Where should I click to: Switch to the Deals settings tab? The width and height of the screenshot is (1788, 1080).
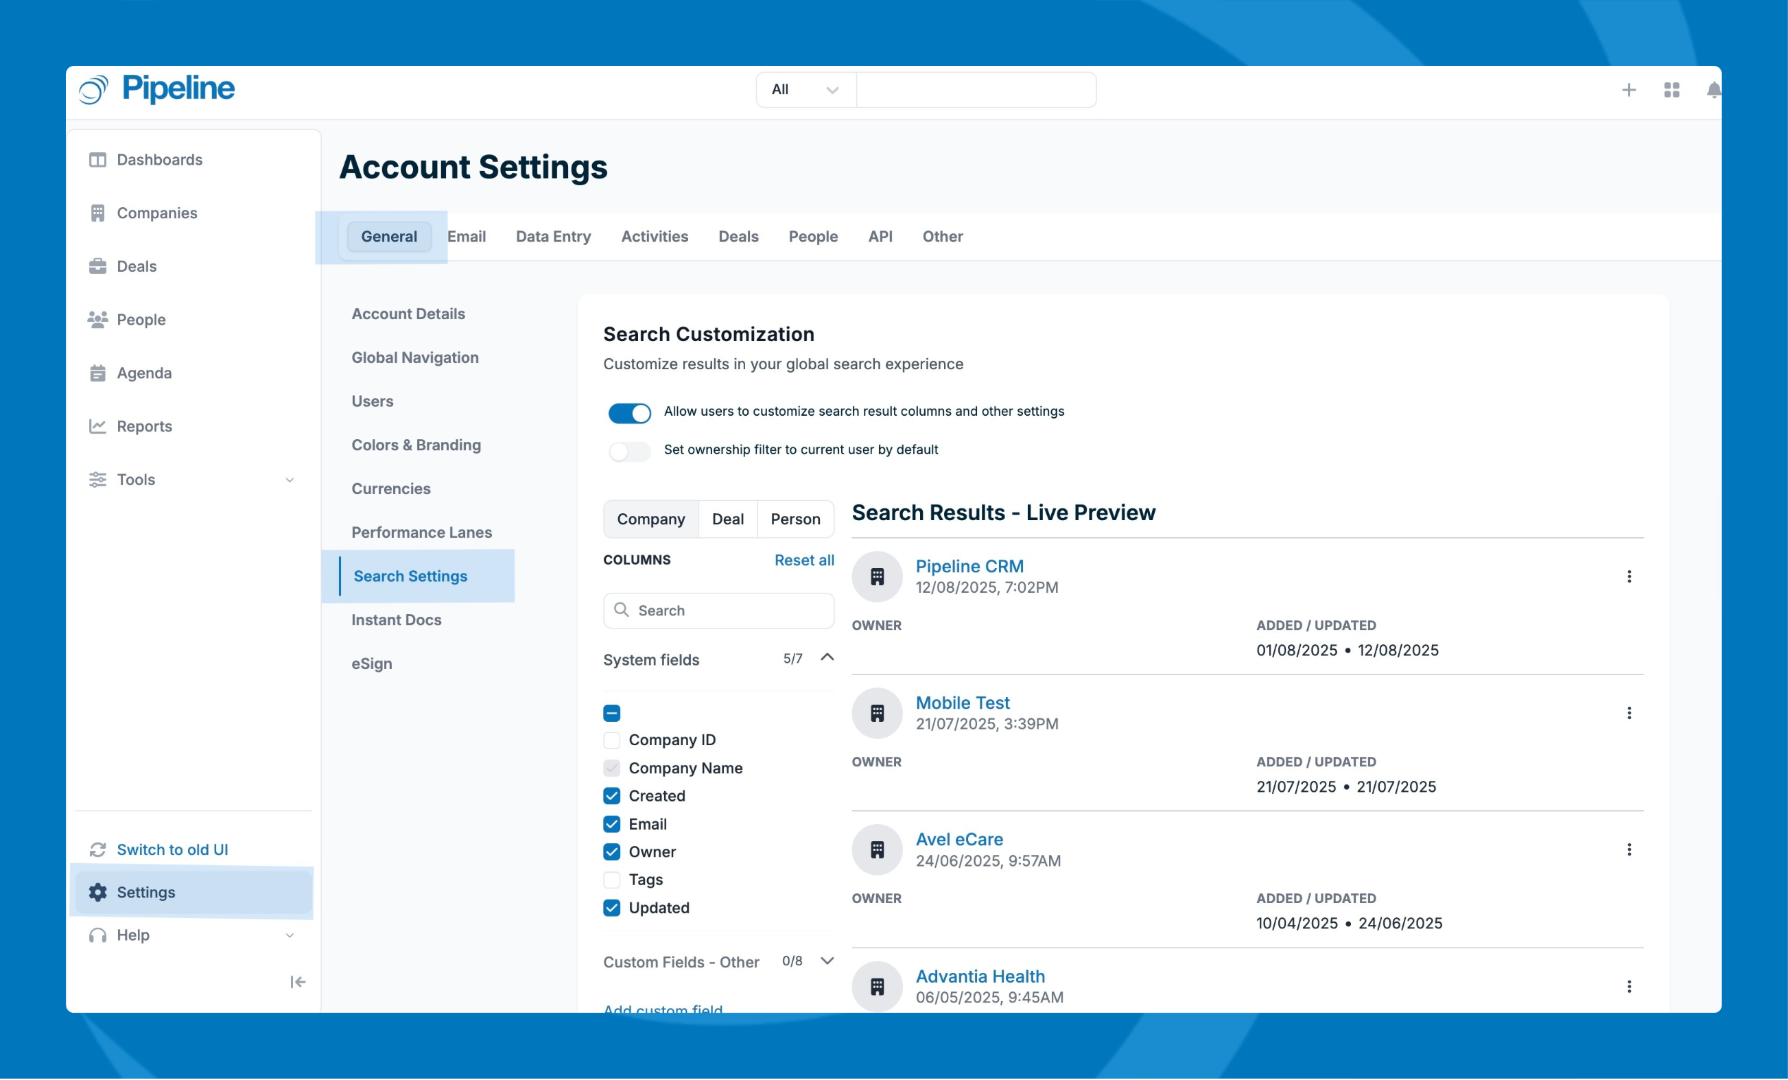tap(738, 237)
